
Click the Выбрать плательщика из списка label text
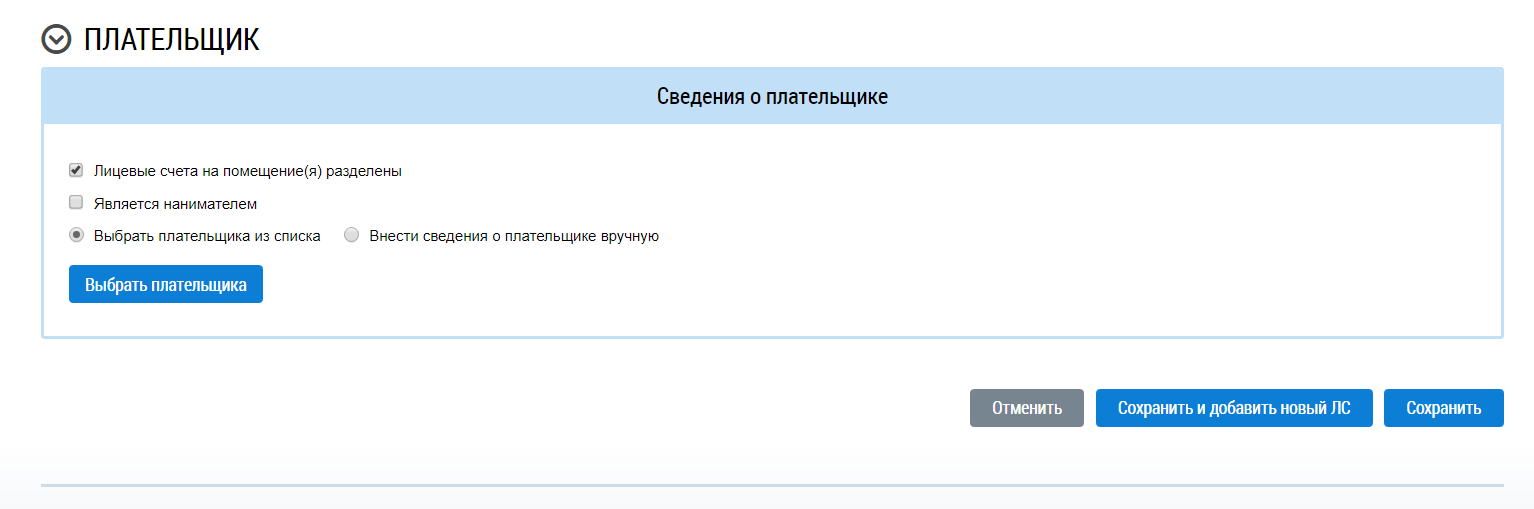click(x=207, y=237)
